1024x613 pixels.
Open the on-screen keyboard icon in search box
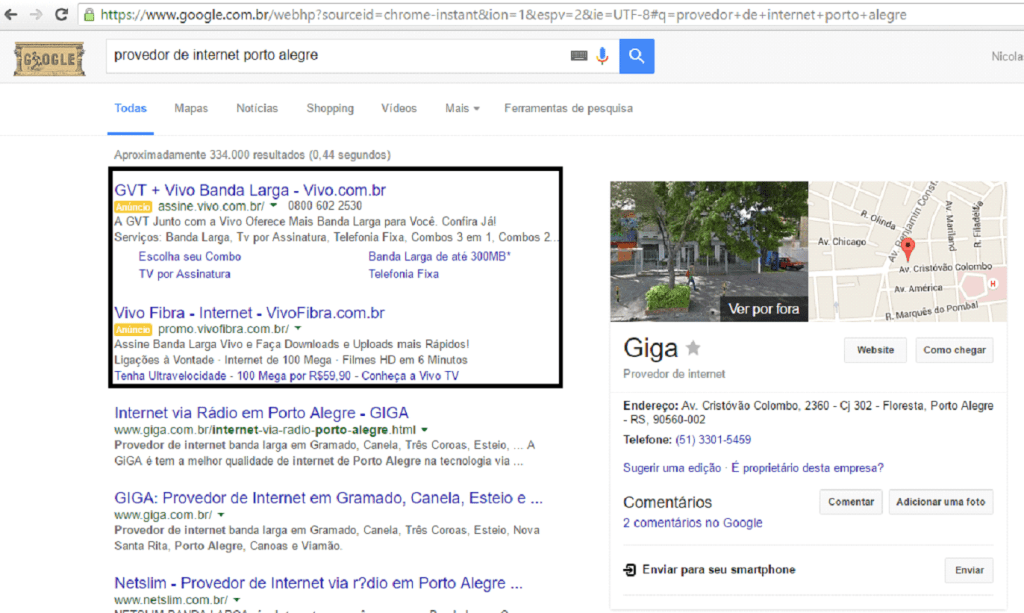coord(579,55)
